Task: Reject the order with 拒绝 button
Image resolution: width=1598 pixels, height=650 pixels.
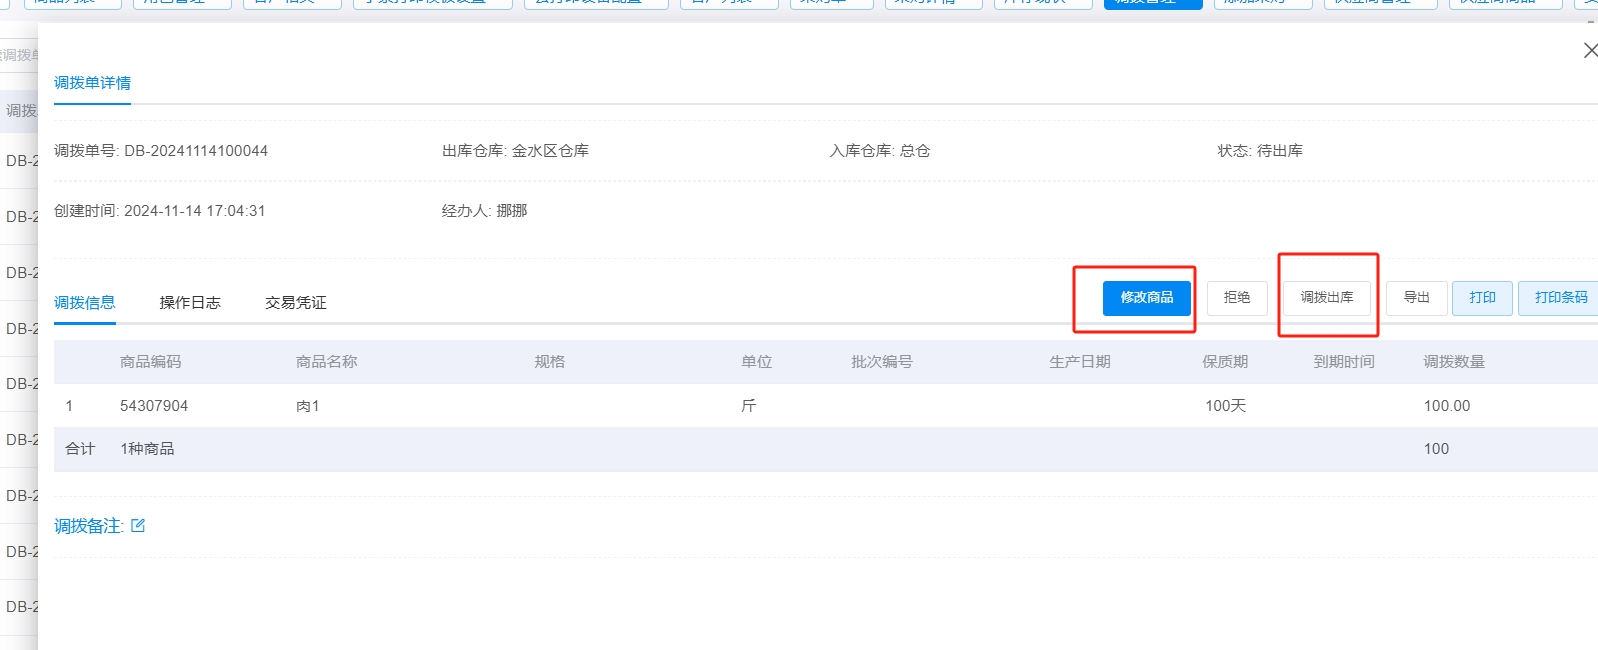Action: coord(1237,298)
